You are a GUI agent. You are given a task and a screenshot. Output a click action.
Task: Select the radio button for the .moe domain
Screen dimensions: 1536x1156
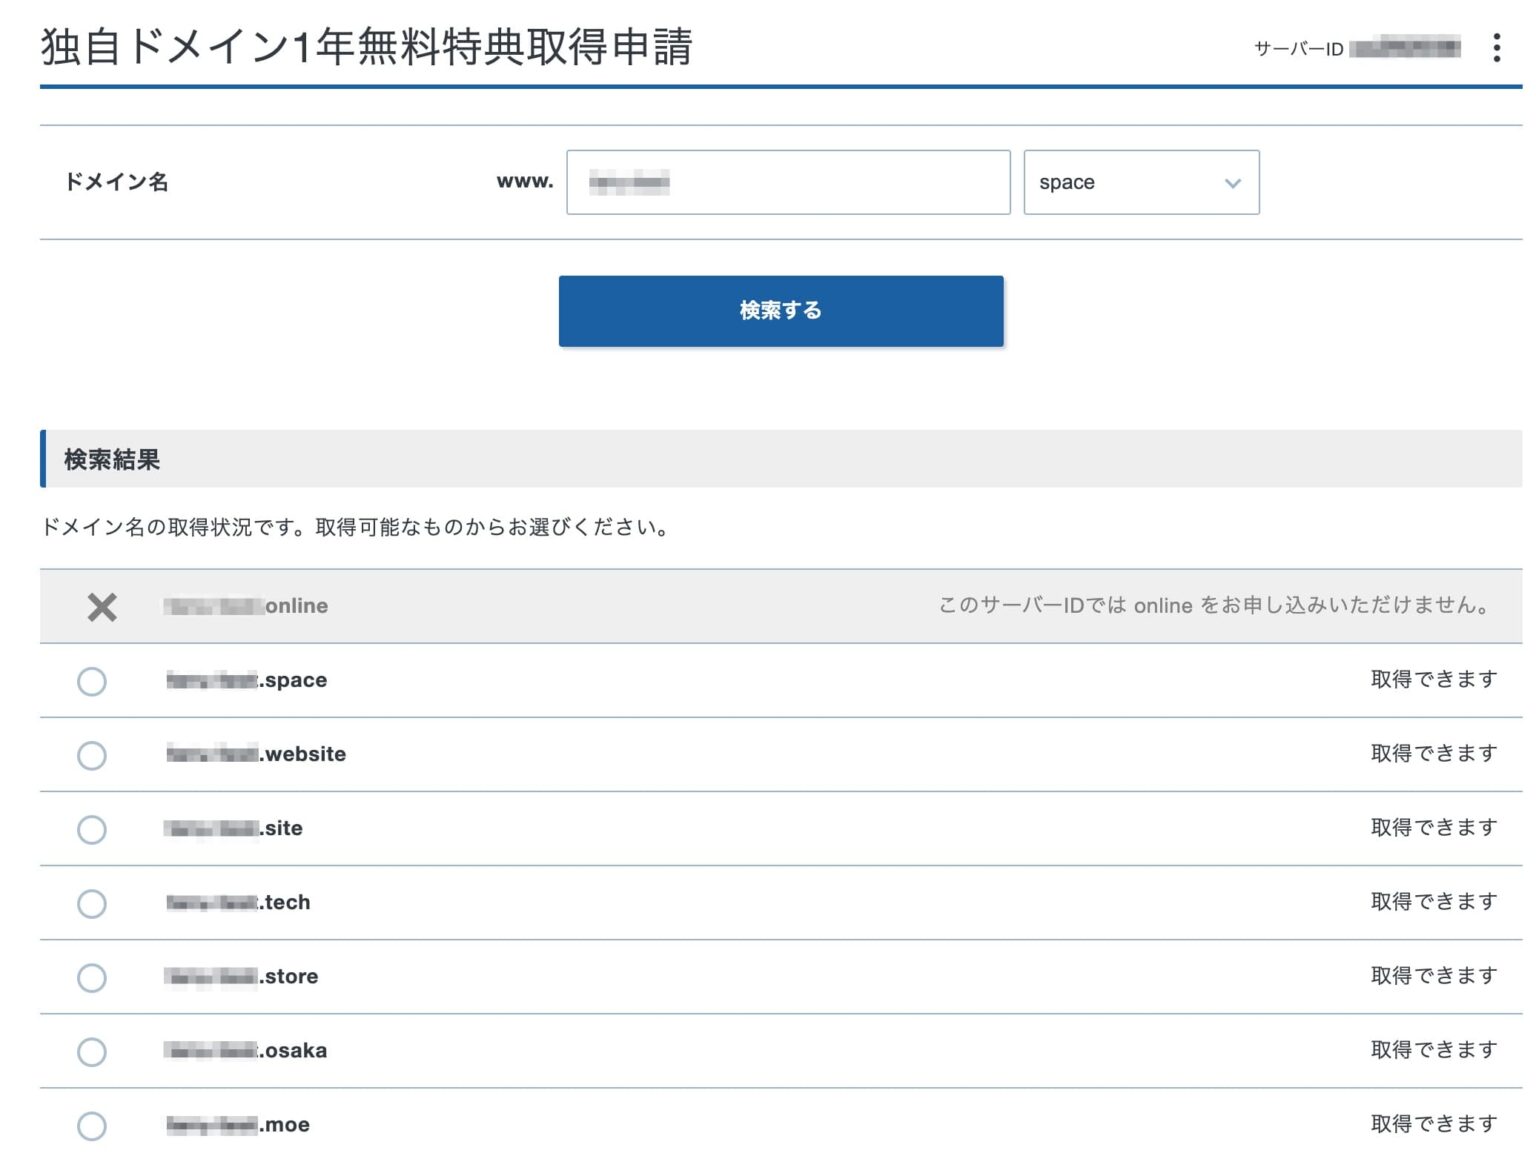(x=91, y=1125)
